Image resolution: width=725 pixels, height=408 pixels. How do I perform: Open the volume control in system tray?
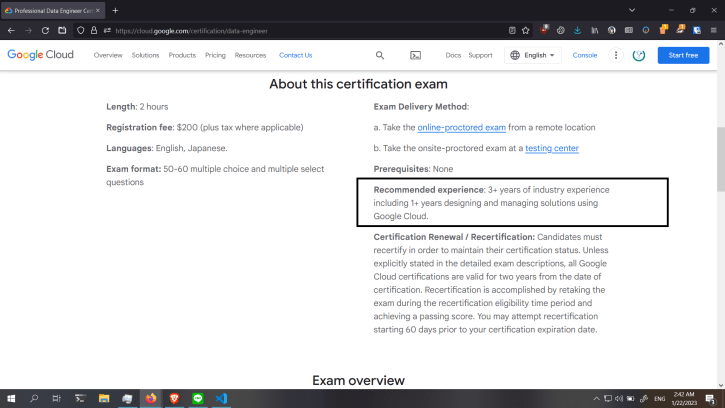tap(619, 398)
